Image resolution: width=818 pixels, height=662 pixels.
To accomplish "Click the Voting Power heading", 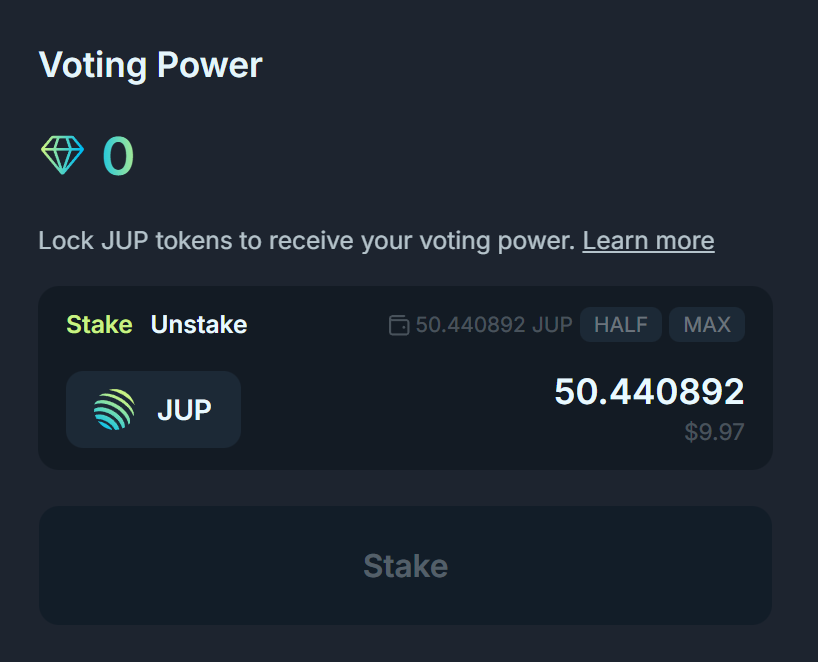I will [x=150, y=65].
